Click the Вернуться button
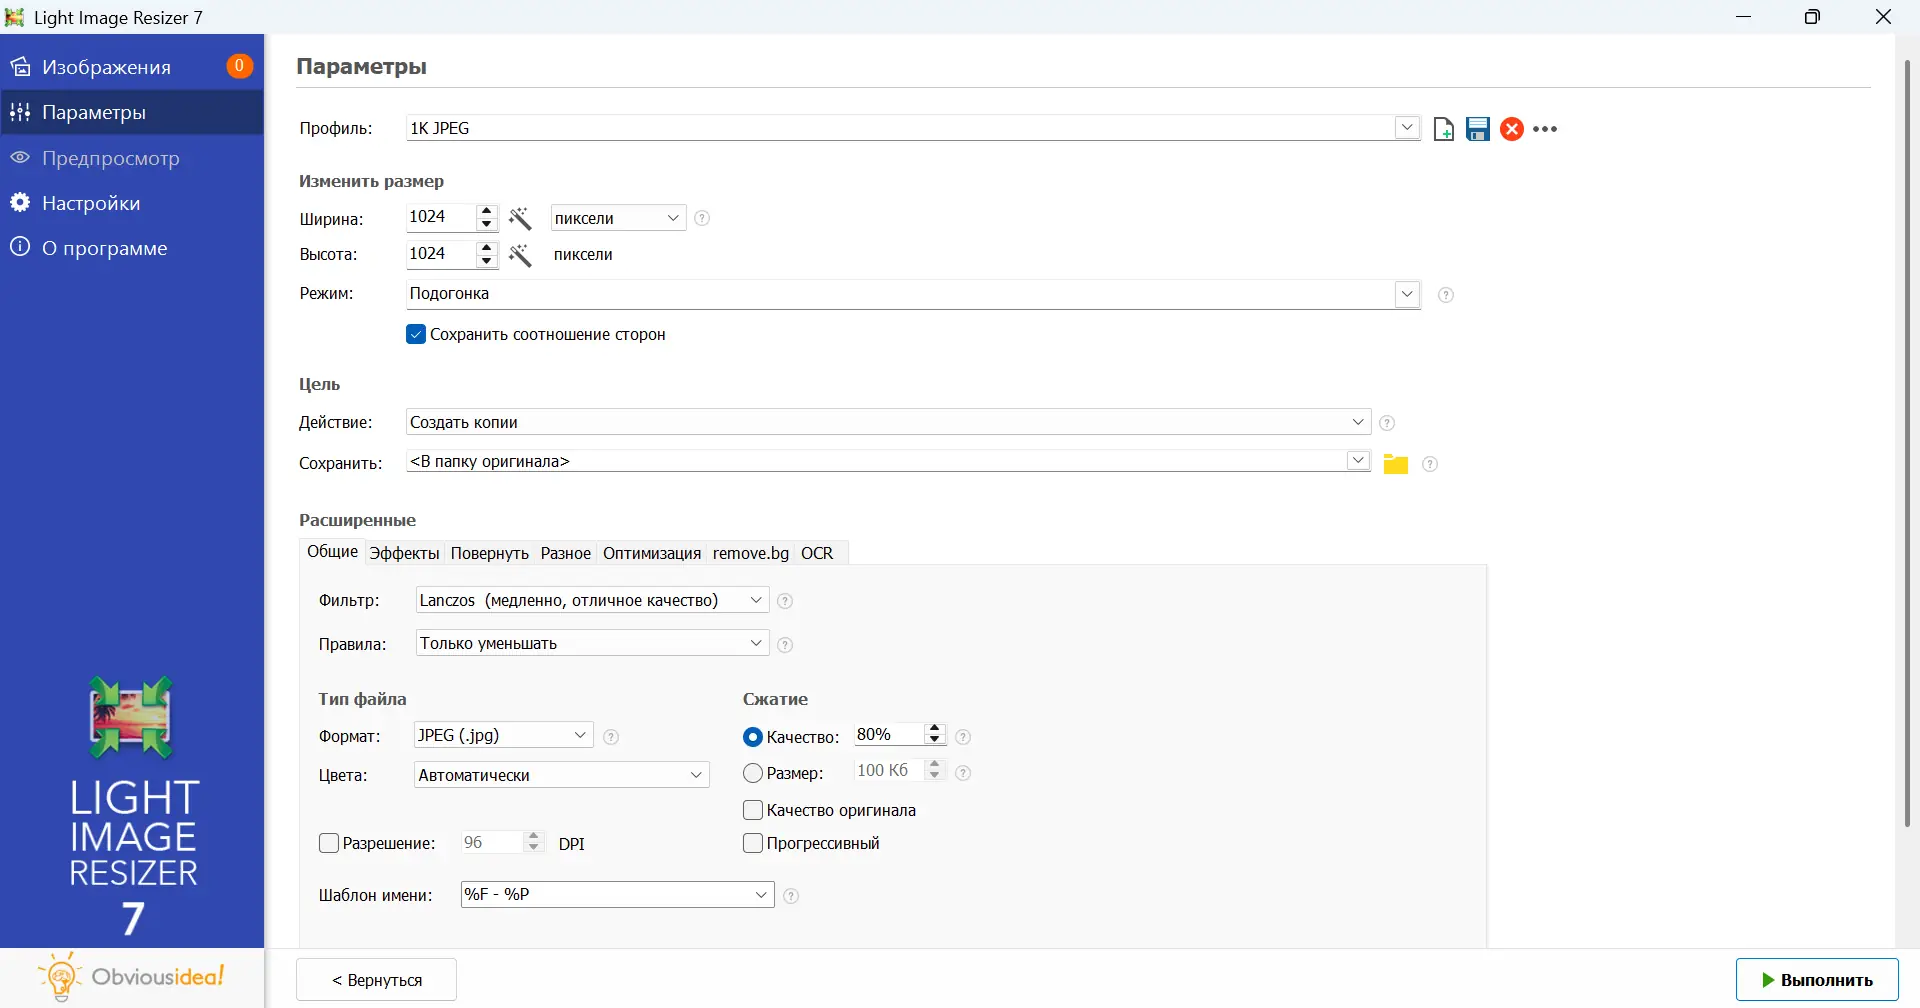Image resolution: width=1920 pixels, height=1008 pixels. tap(376, 980)
